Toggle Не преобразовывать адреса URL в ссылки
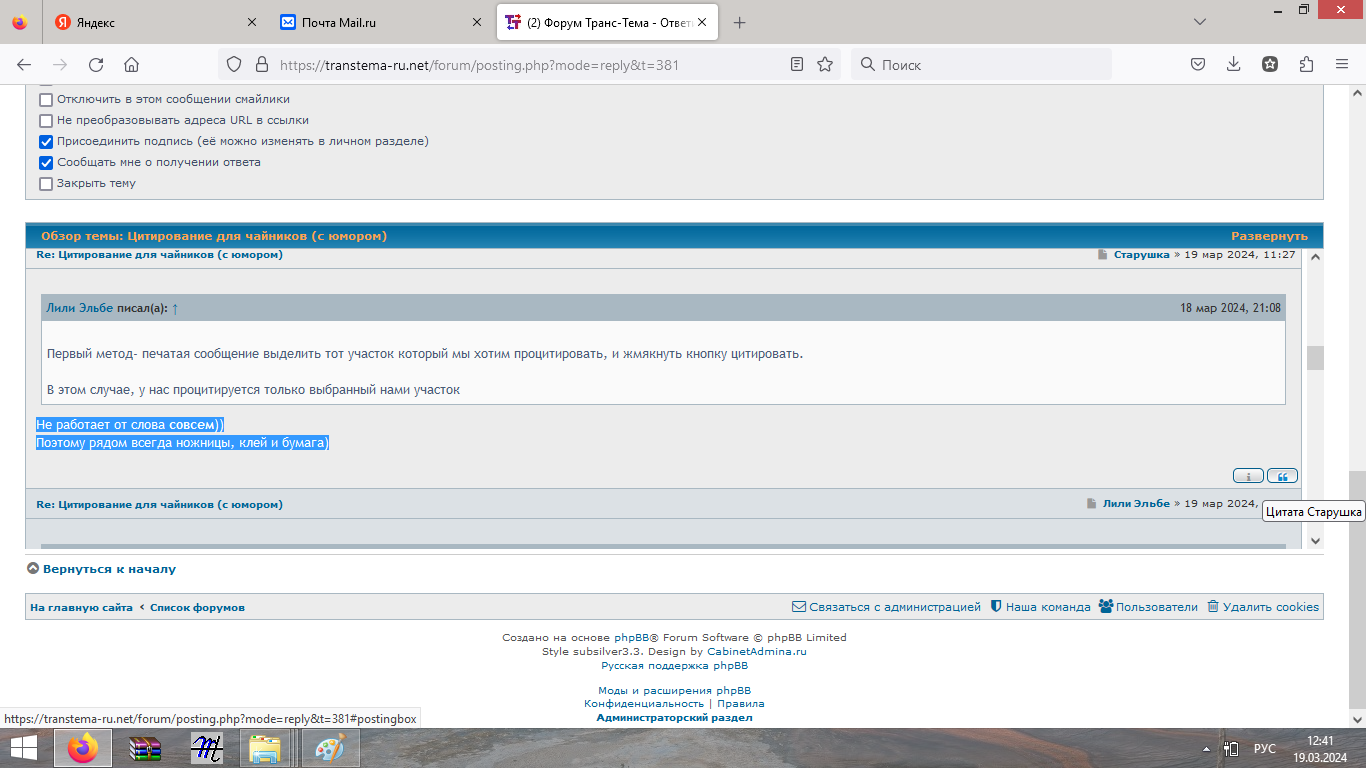Screen dimensions: 1366x768 pos(46,121)
